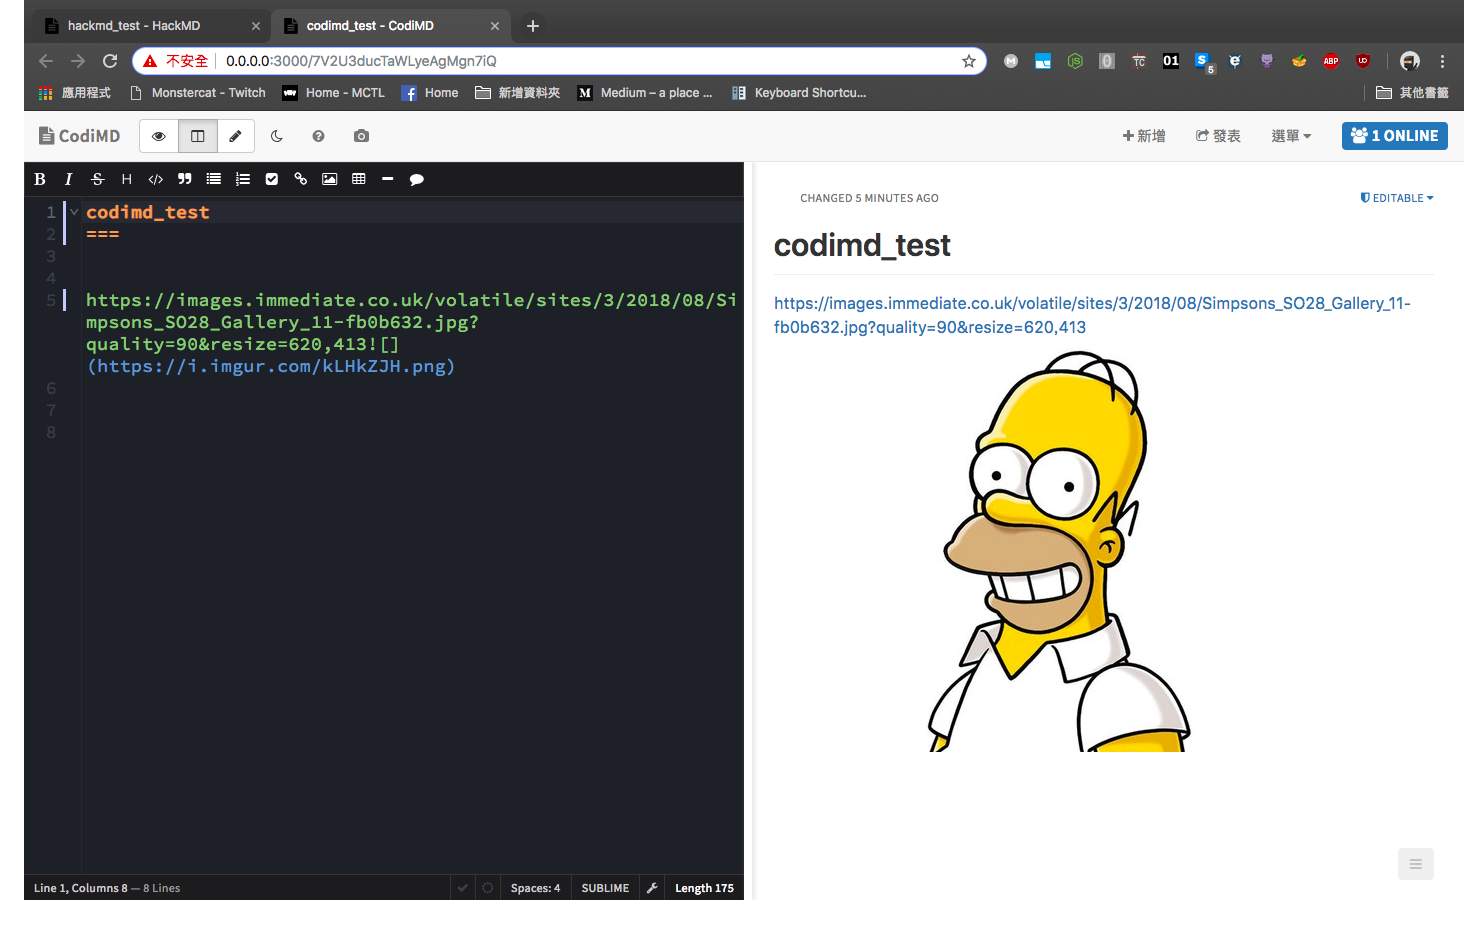Open editor preferences wrench icon

[x=652, y=888]
